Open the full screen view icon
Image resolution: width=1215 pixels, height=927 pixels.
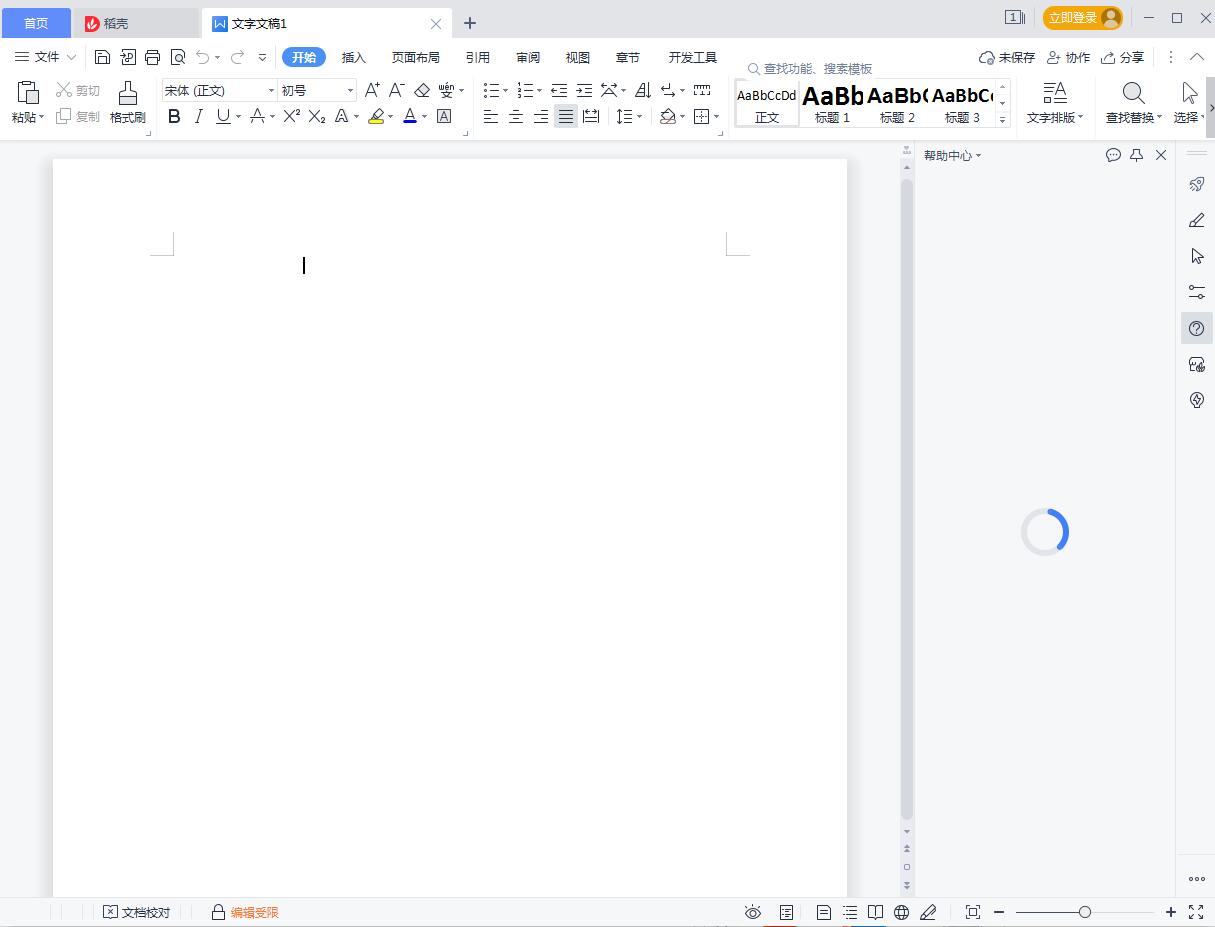click(1196, 912)
